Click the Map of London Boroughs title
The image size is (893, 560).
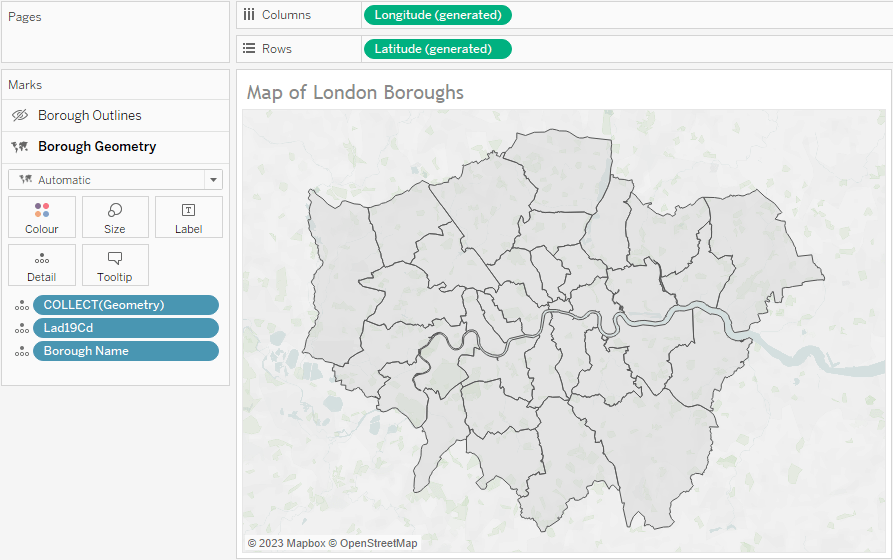[355, 93]
